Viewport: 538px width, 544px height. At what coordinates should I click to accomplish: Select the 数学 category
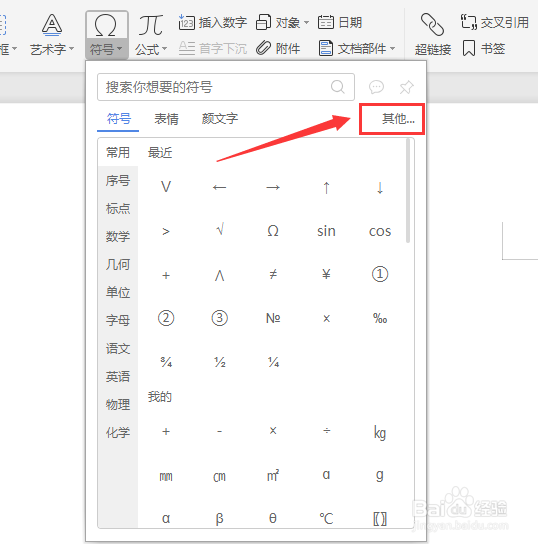118,237
